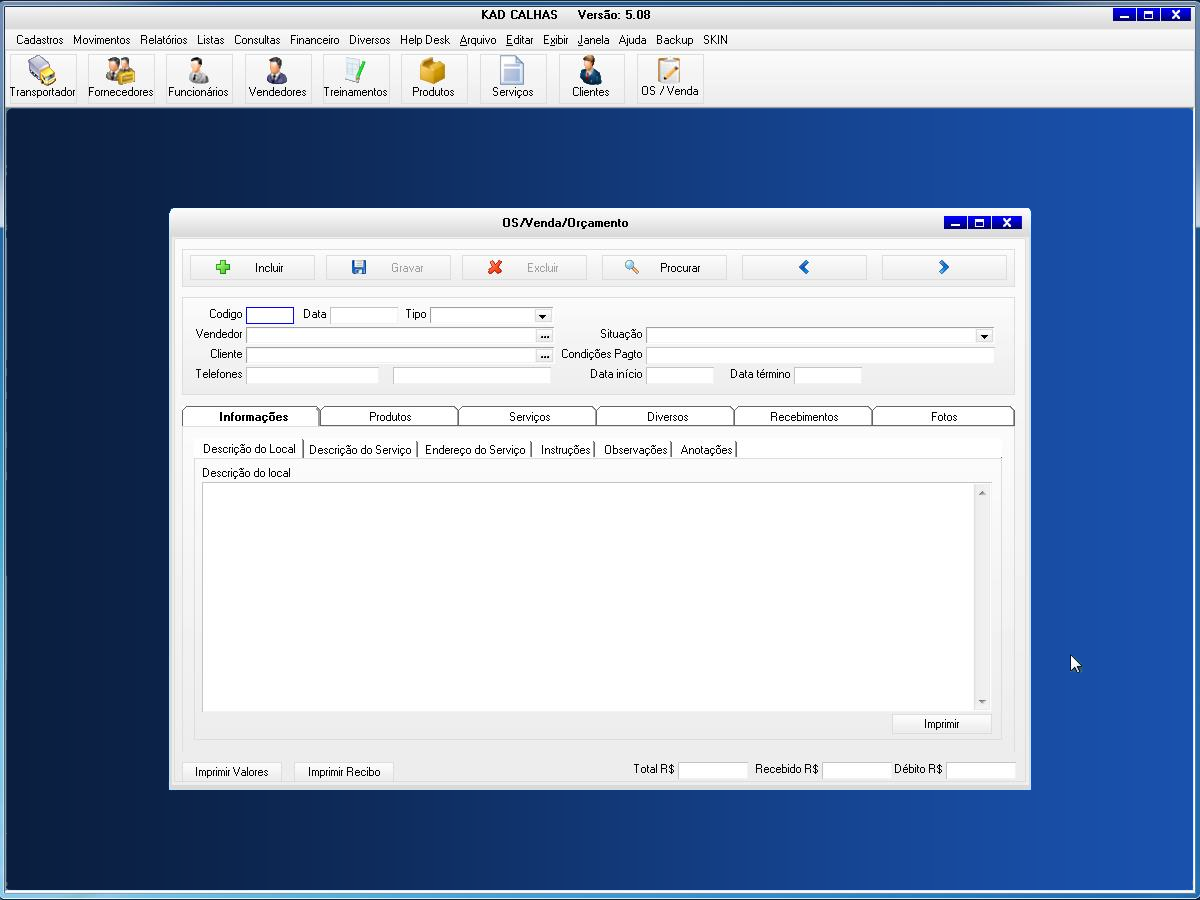
Task: Click the text area scrollbar up arrow
Action: (x=982, y=493)
